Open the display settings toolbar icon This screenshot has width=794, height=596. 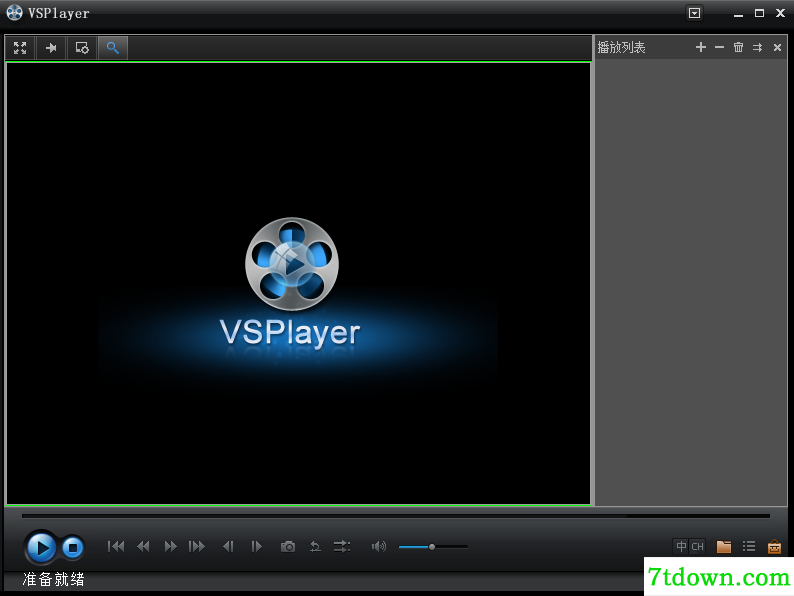point(82,48)
